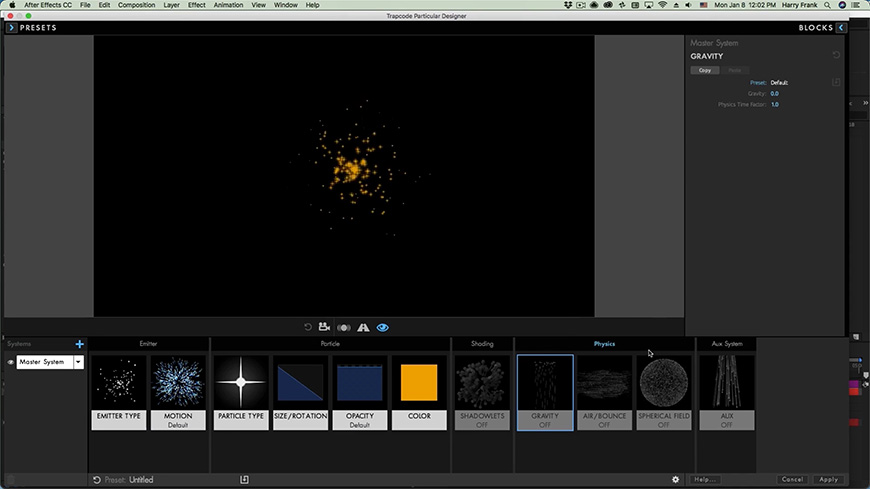Open the After Effects CC menu

(x=48, y=5)
